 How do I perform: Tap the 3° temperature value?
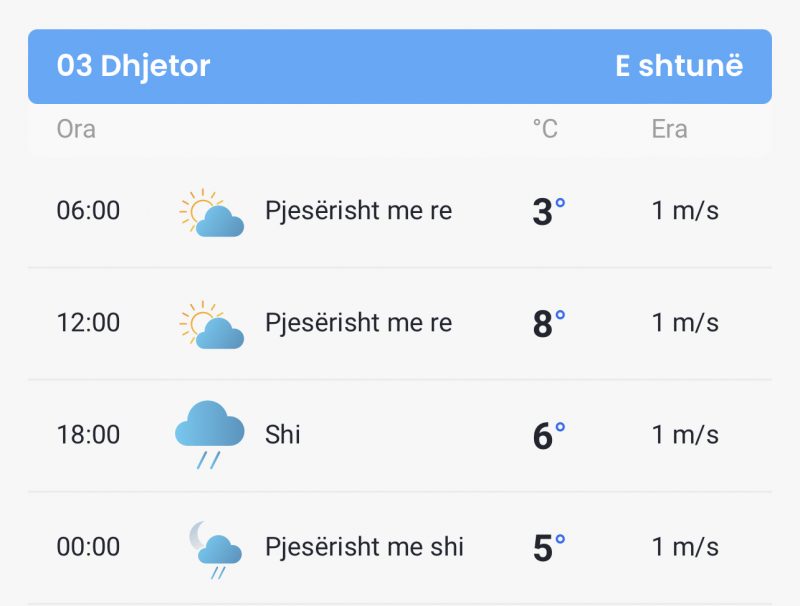[x=548, y=211]
